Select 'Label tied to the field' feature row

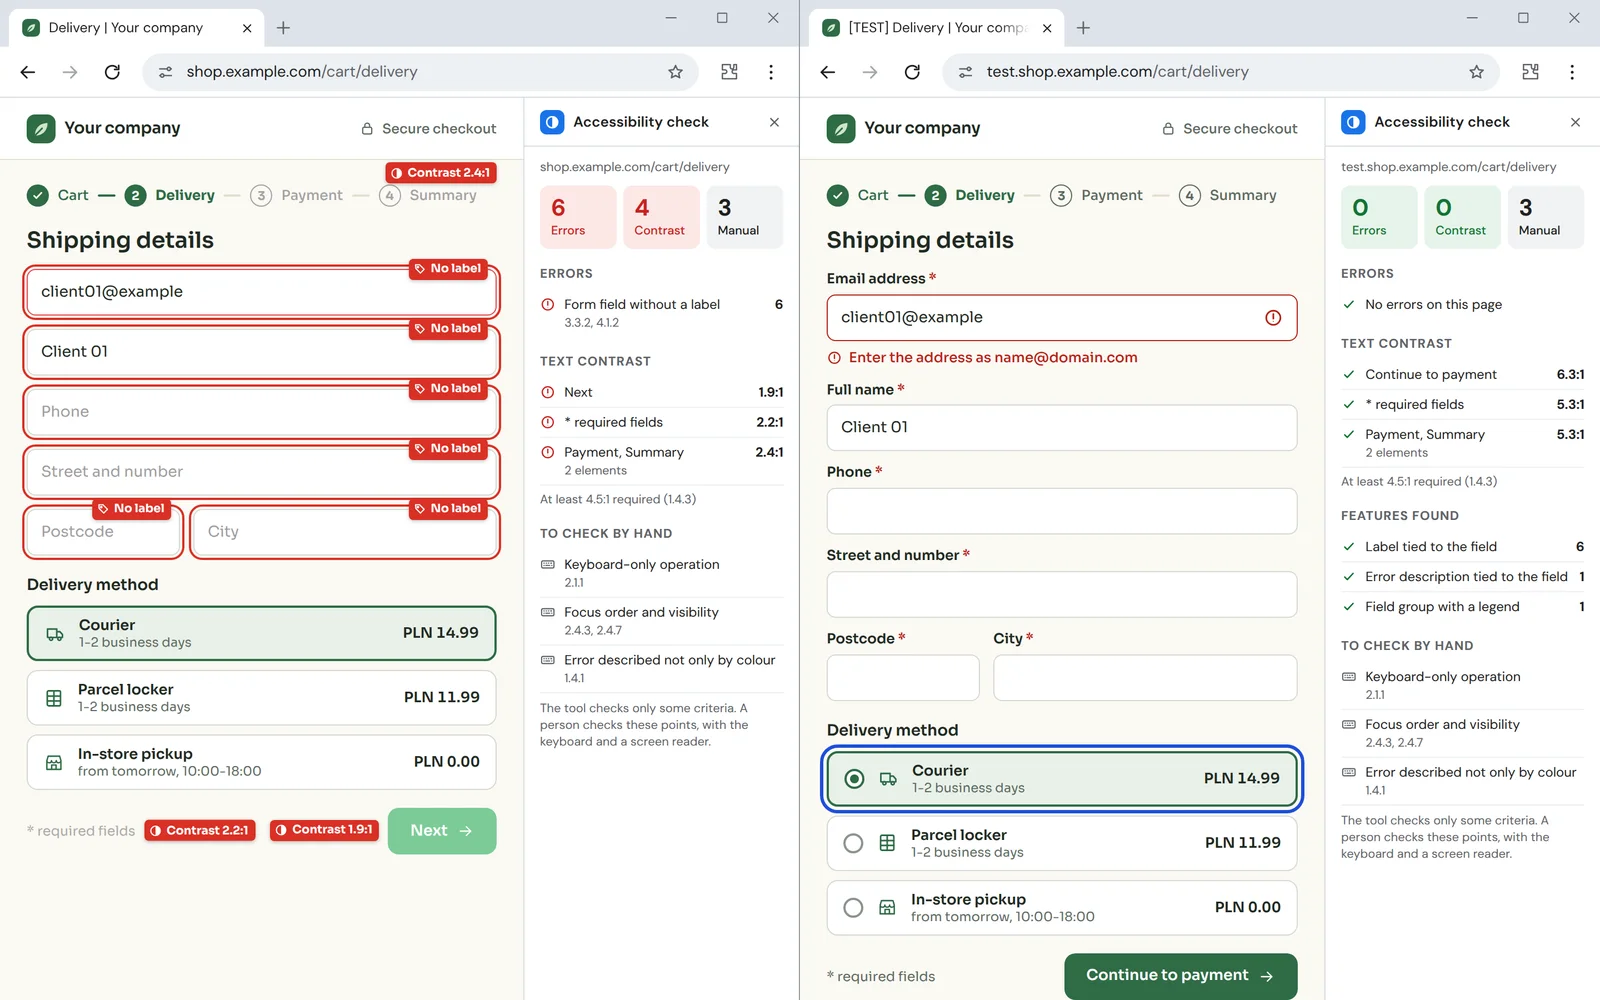[x=1462, y=547]
